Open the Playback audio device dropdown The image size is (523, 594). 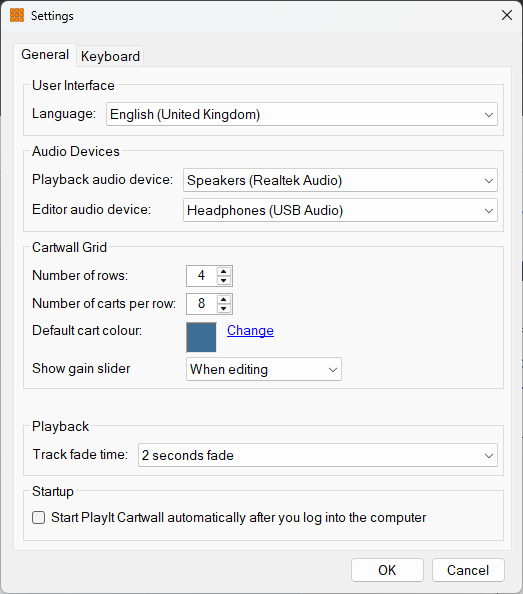click(340, 180)
